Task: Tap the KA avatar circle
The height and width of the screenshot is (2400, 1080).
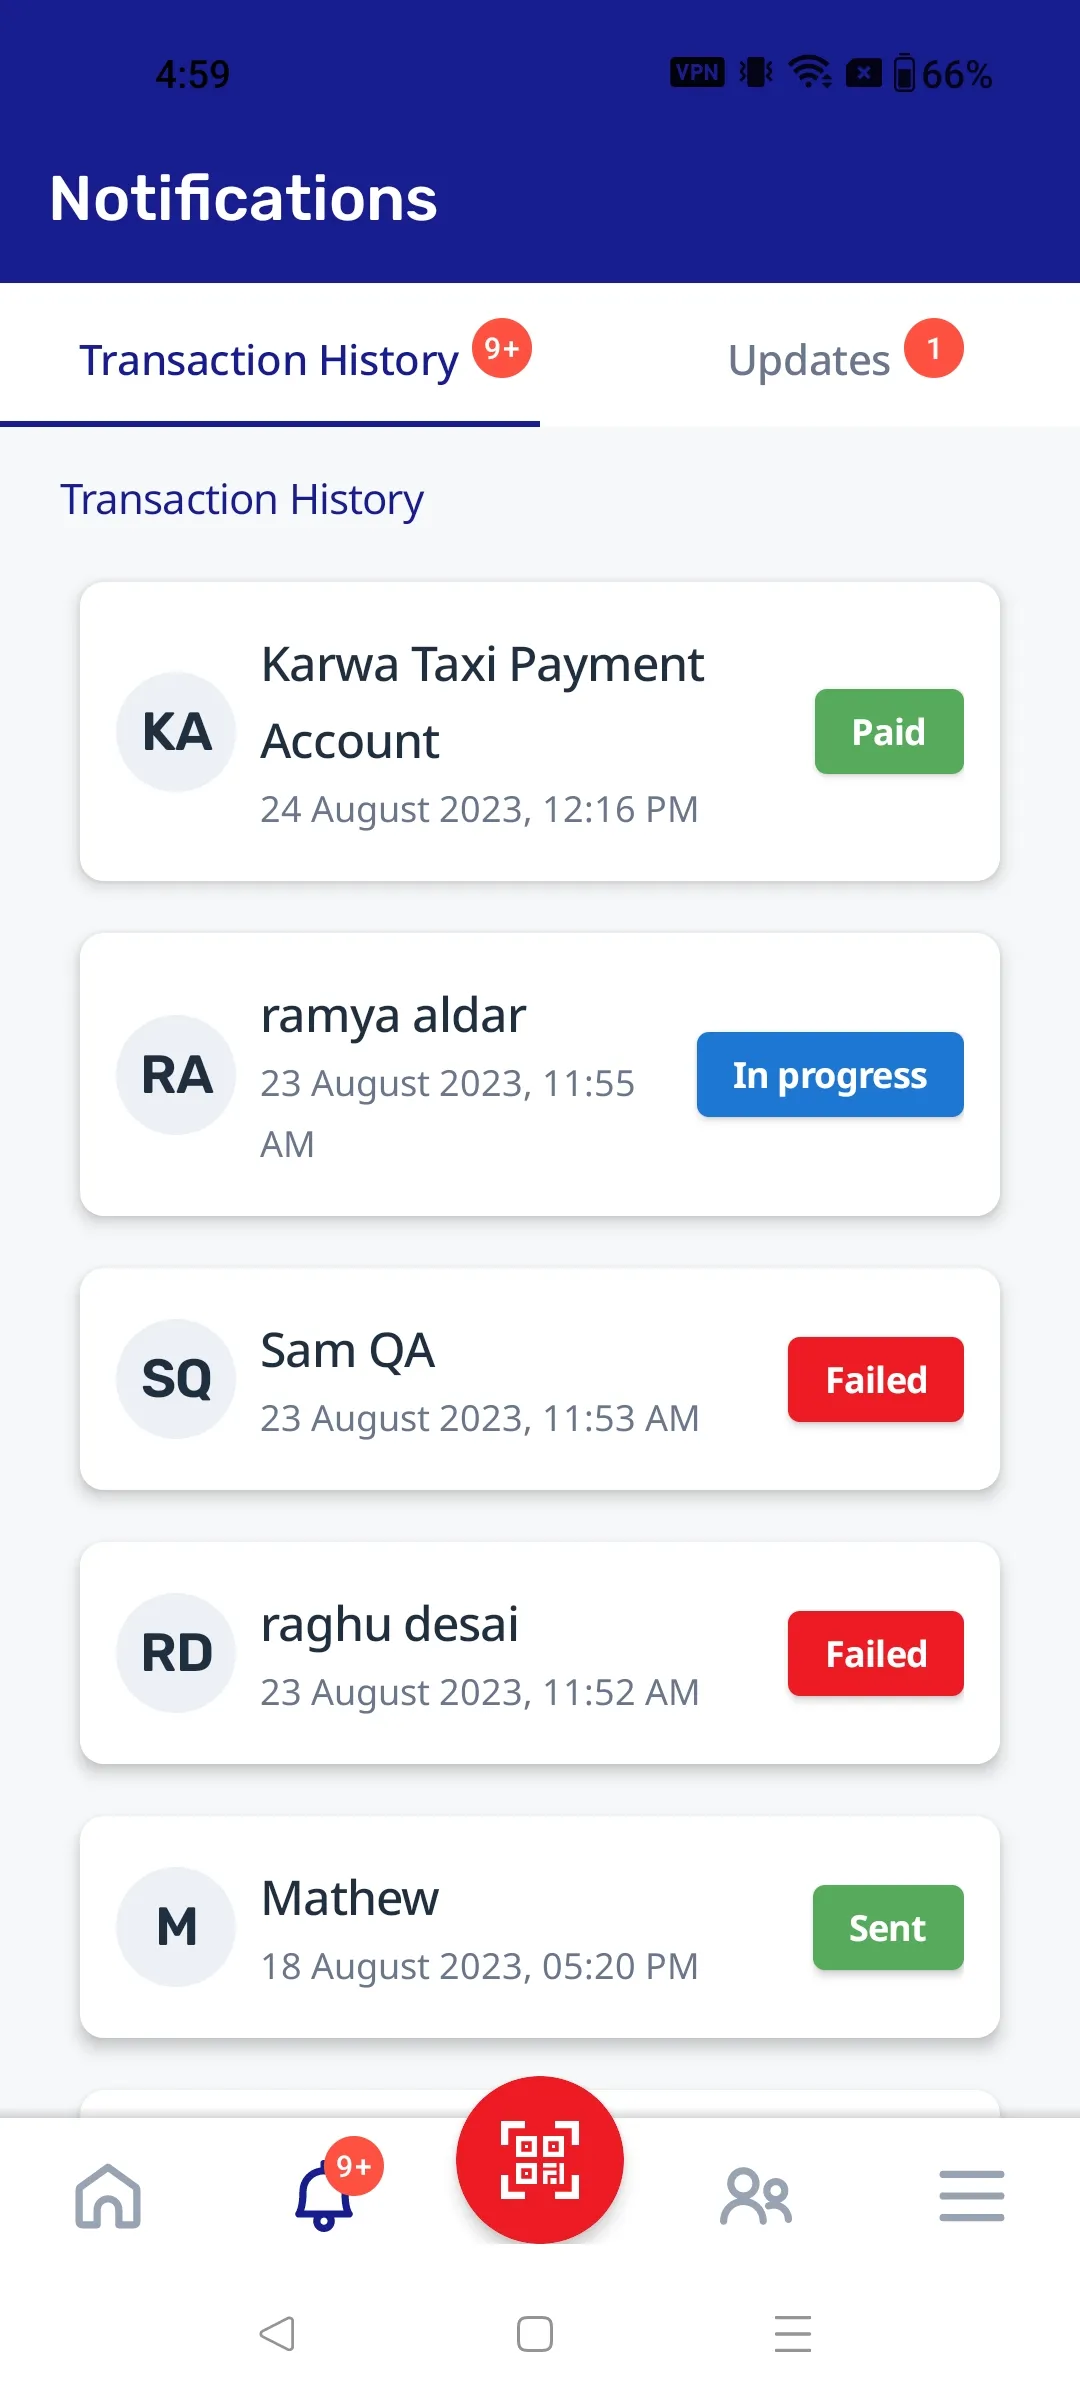Action: pos(177,732)
